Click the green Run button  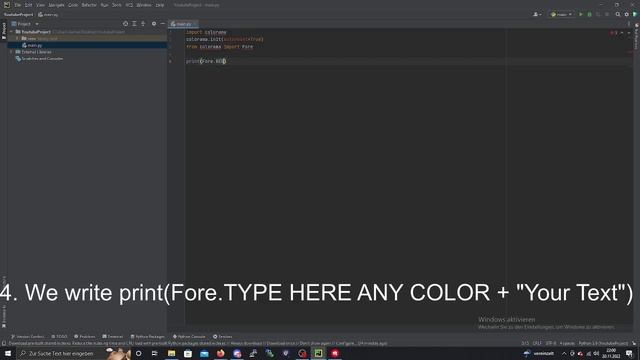tap(581, 14)
